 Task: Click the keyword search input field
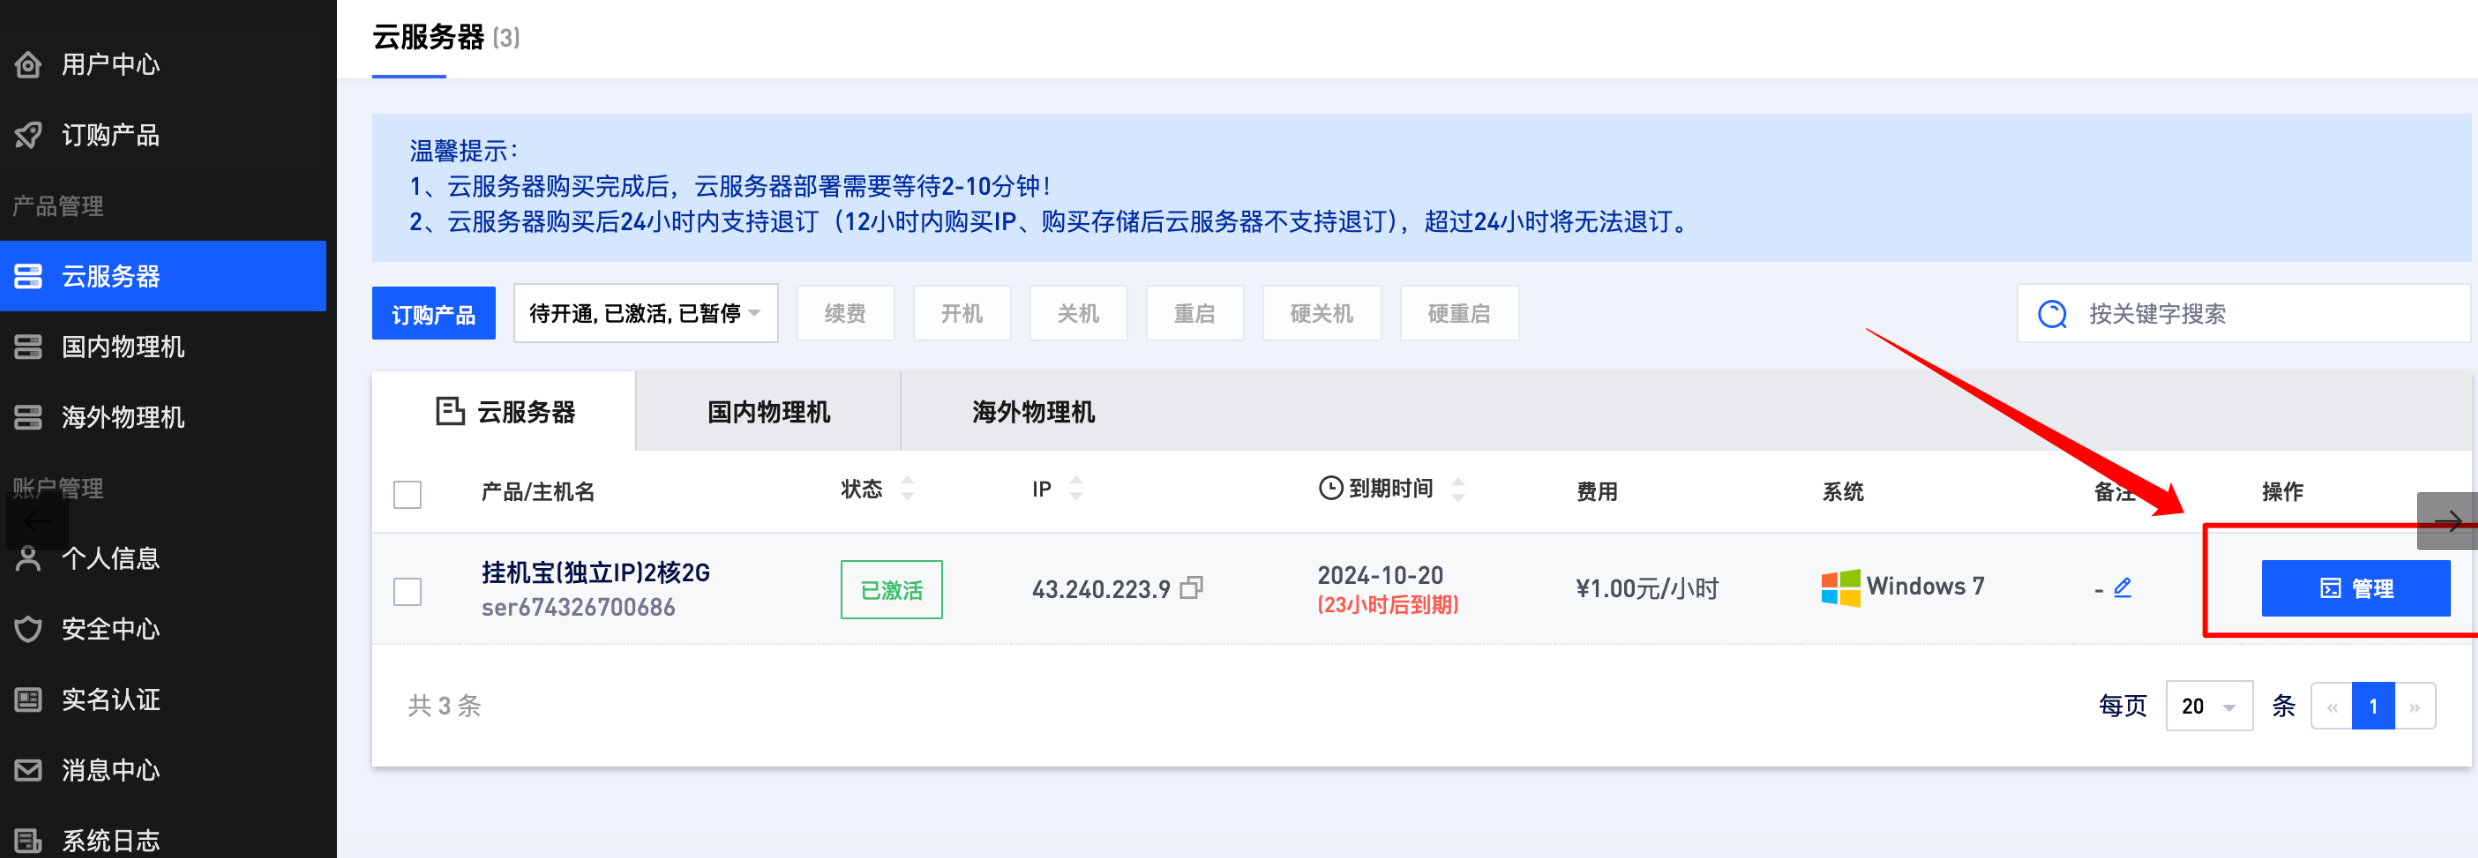[2270, 314]
